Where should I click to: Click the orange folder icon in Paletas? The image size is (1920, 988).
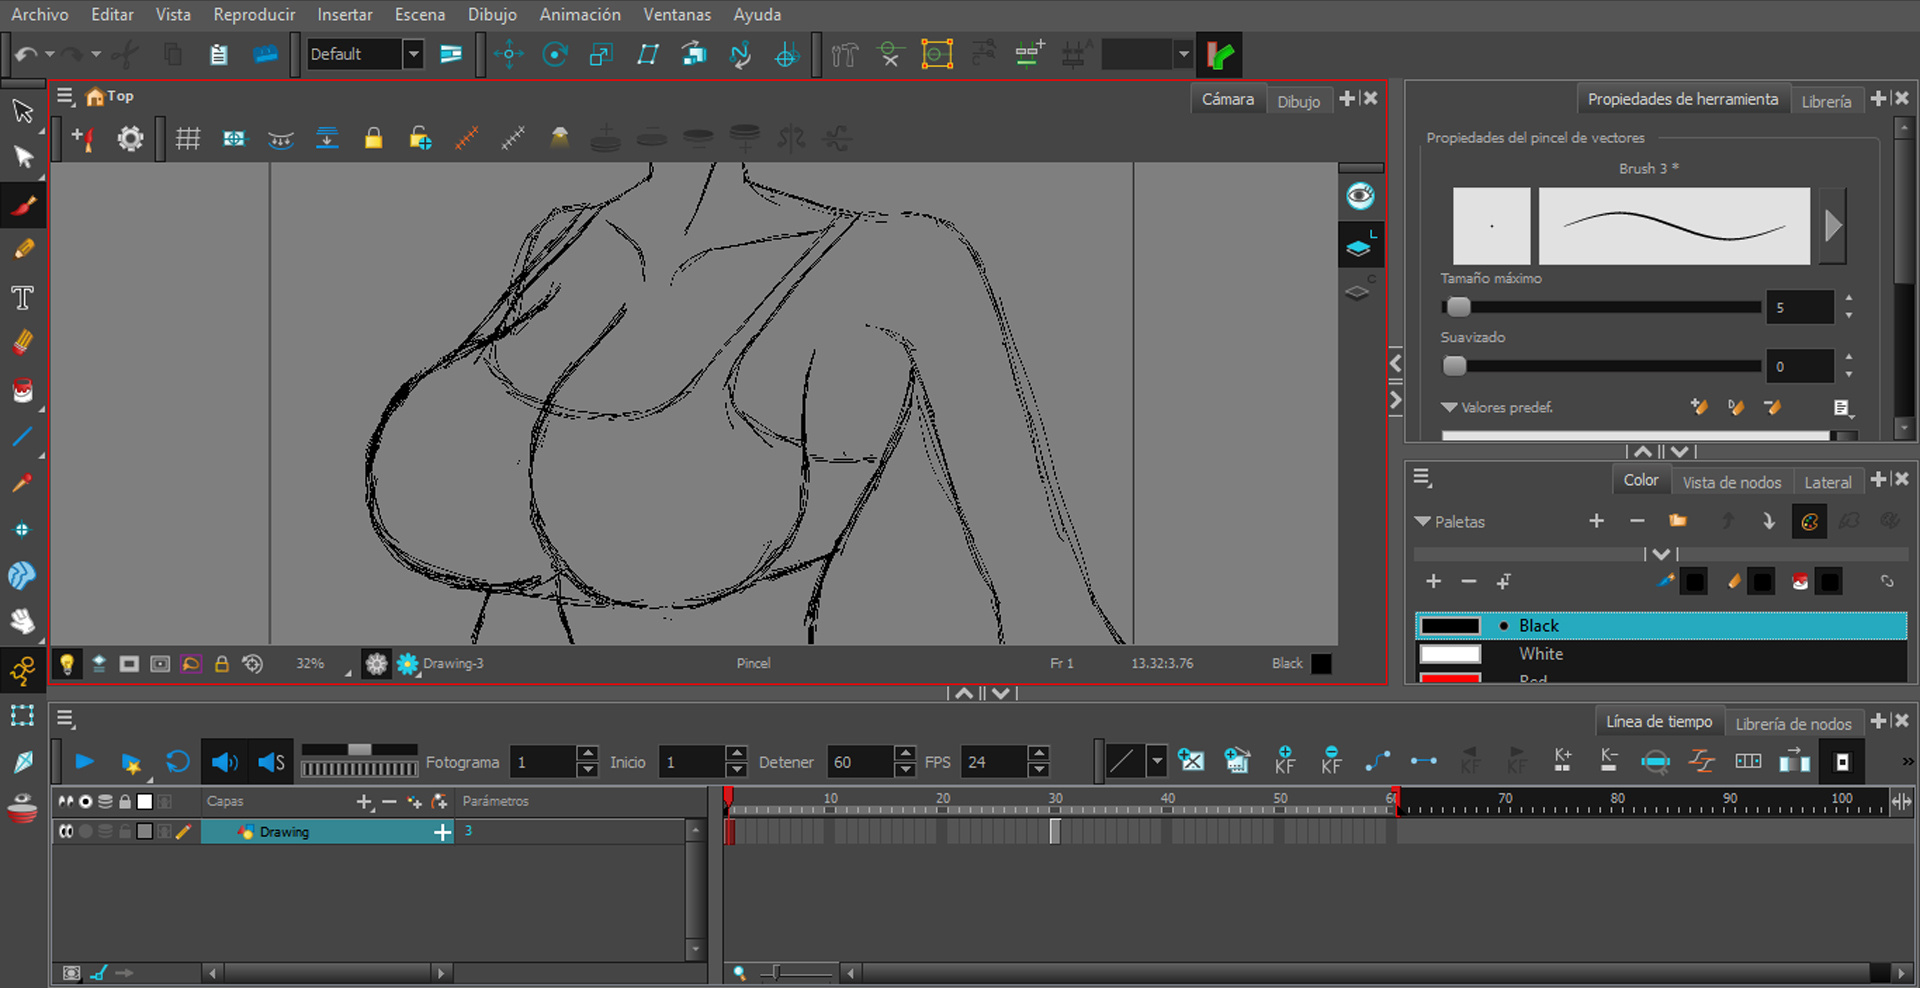[x=1678, y=521]
